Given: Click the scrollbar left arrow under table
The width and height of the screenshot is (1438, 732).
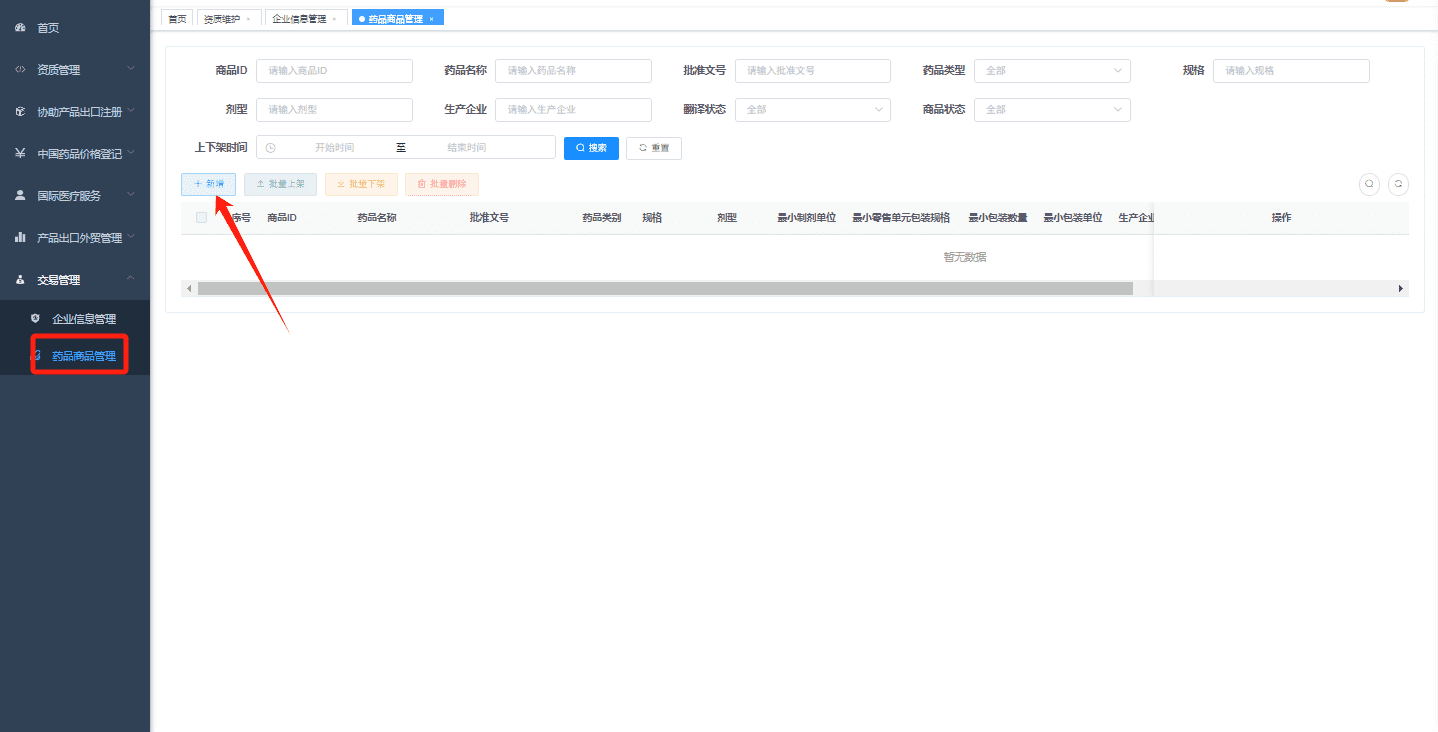Looking at the screenshot, I should 188,288.
